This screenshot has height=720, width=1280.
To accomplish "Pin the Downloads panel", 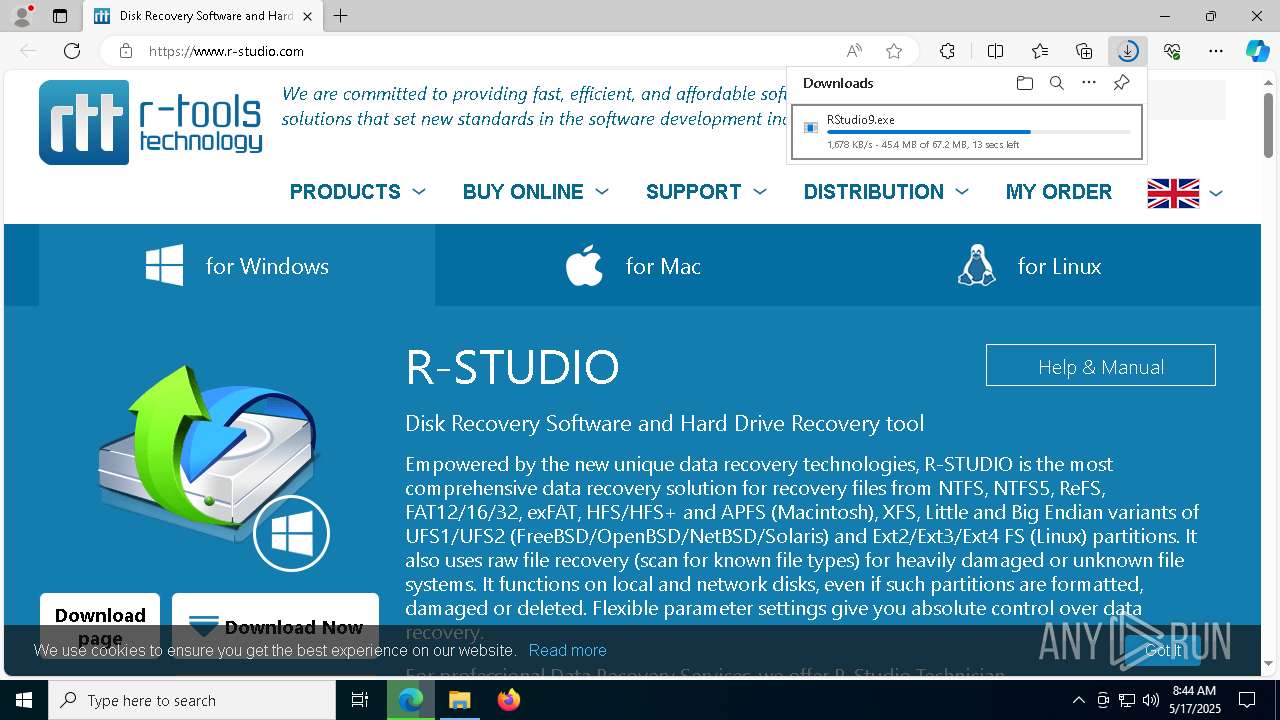I will coord(1121,83).
